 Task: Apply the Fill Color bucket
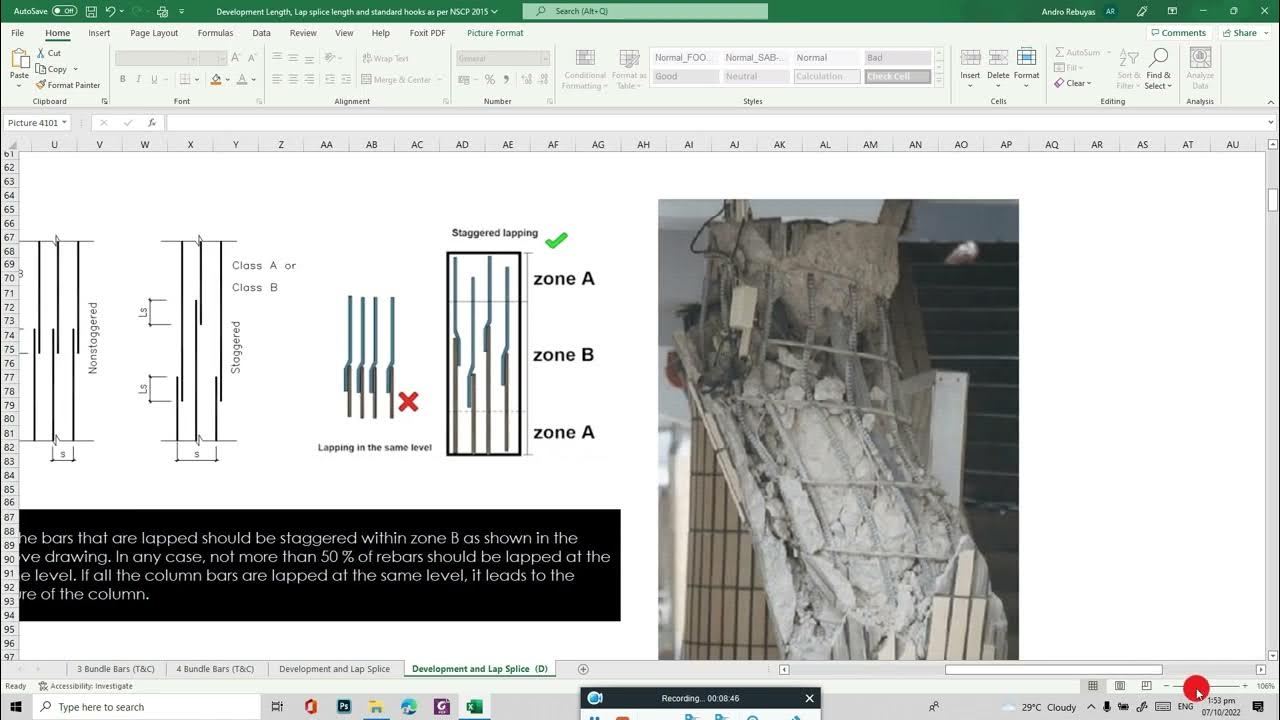click(x=216, y=79)
